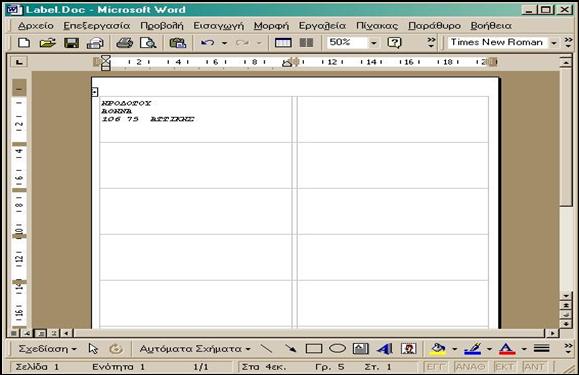
Task: Save the document with the floppy disk icon
Action: [71, 43]
